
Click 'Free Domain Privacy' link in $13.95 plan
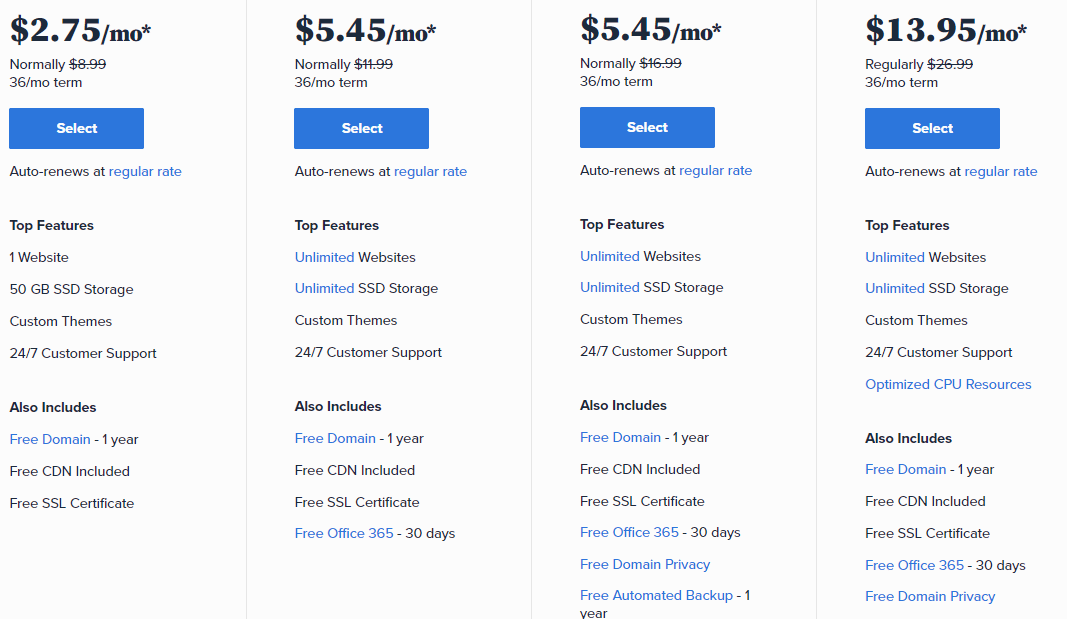coord(930,597)
